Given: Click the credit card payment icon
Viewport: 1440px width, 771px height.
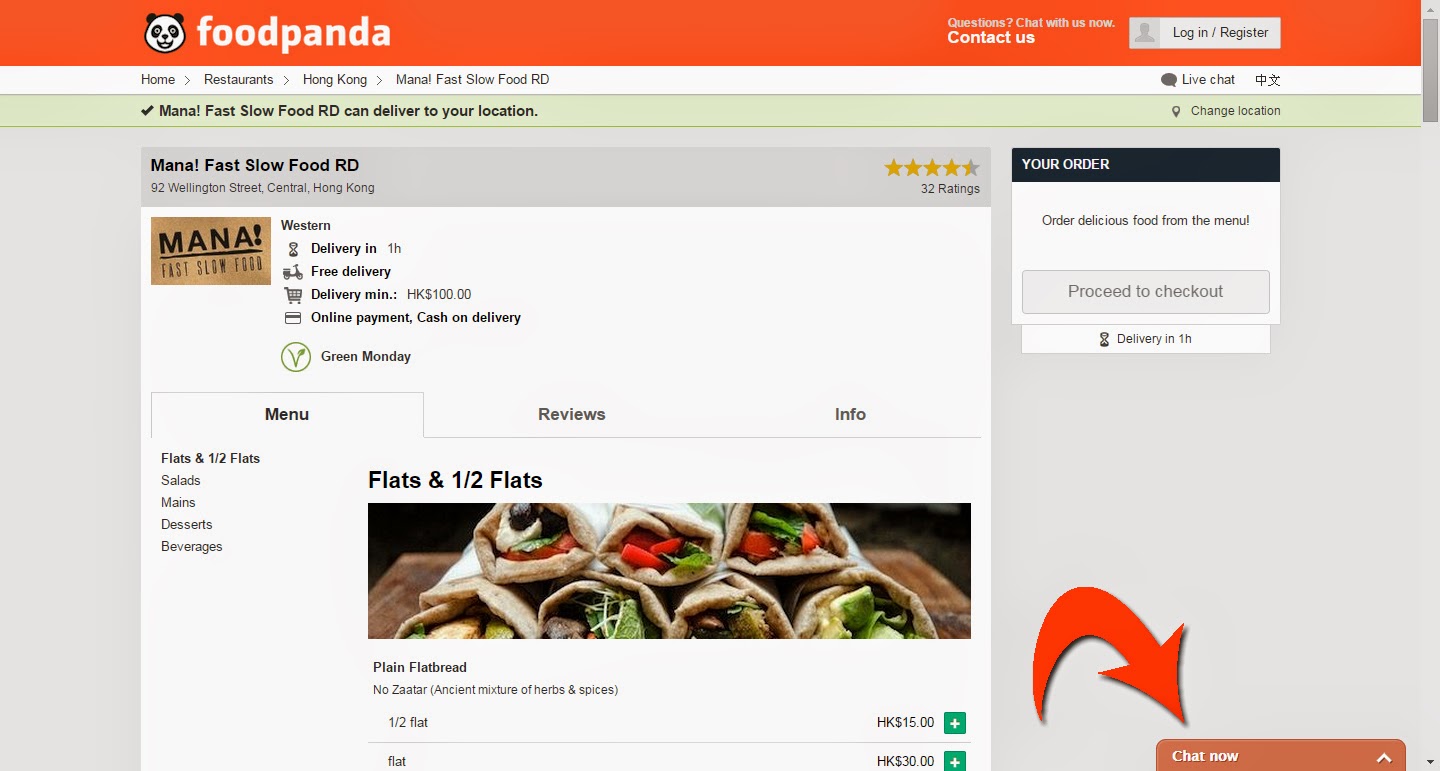Looking at the screenshot, I should click(293, 318).
